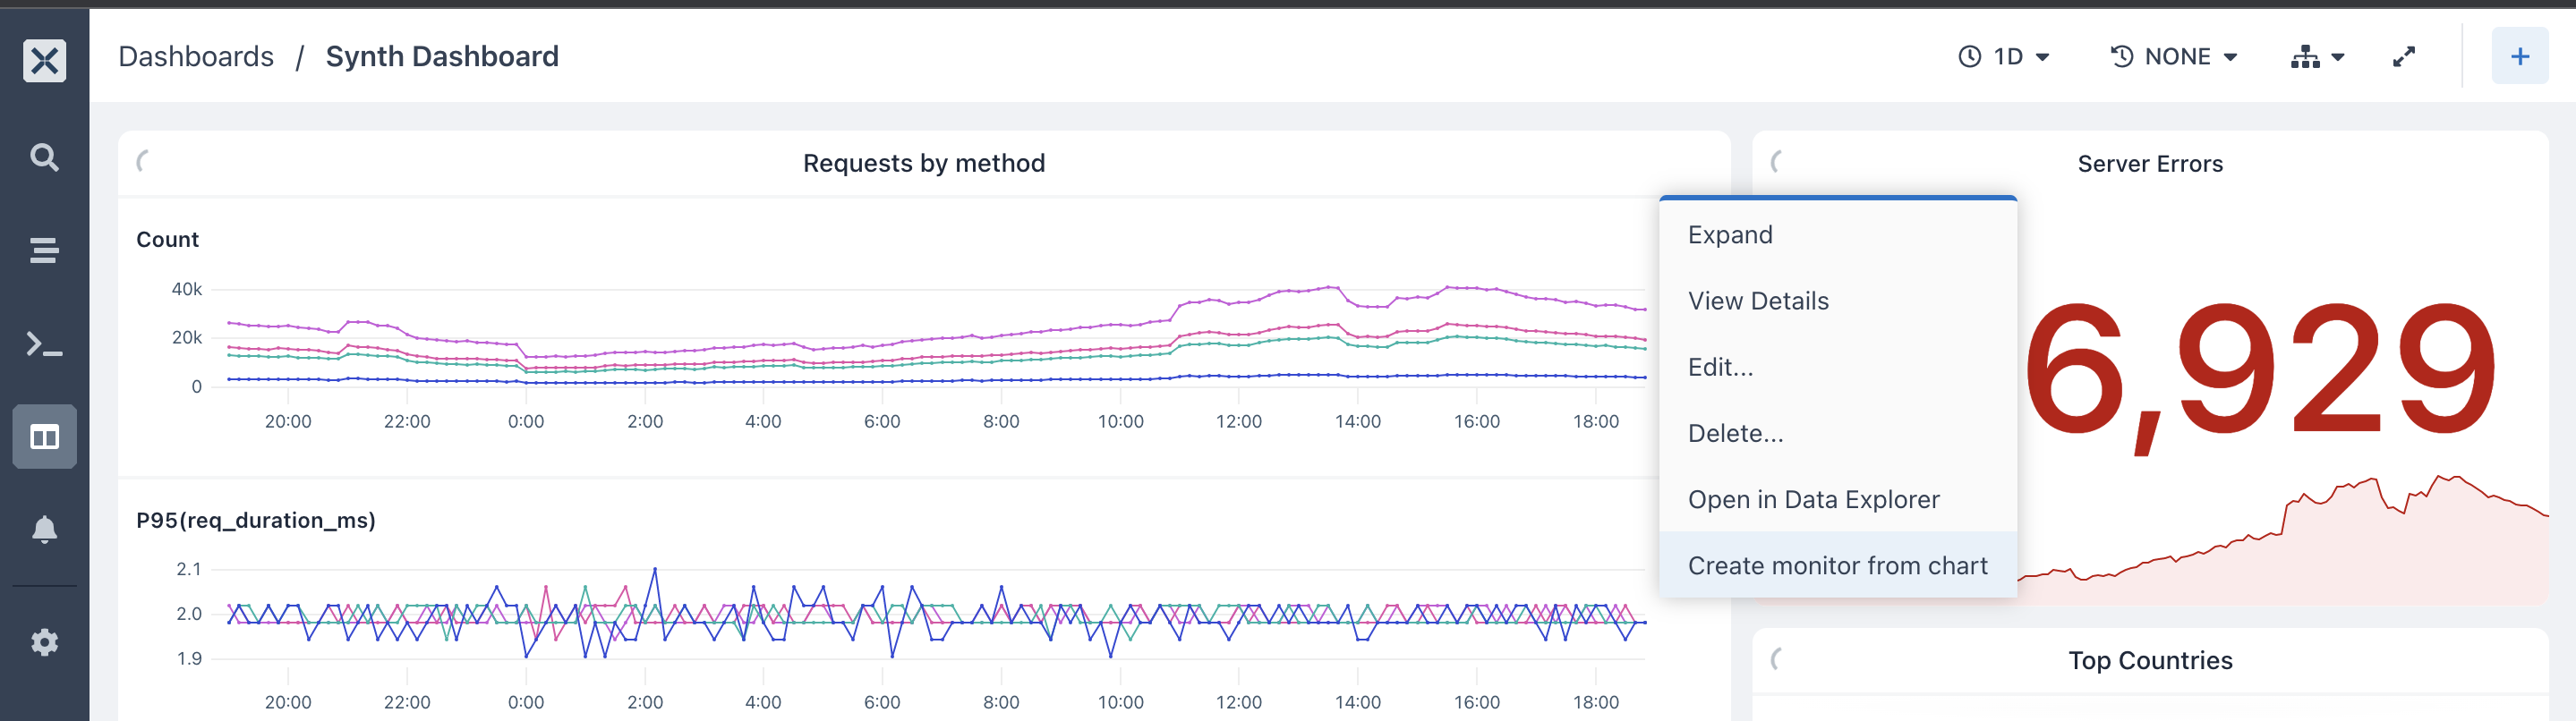Open the 1D time range dropdown
This screenshot has width=2576, height=721.
[2004, 57]
